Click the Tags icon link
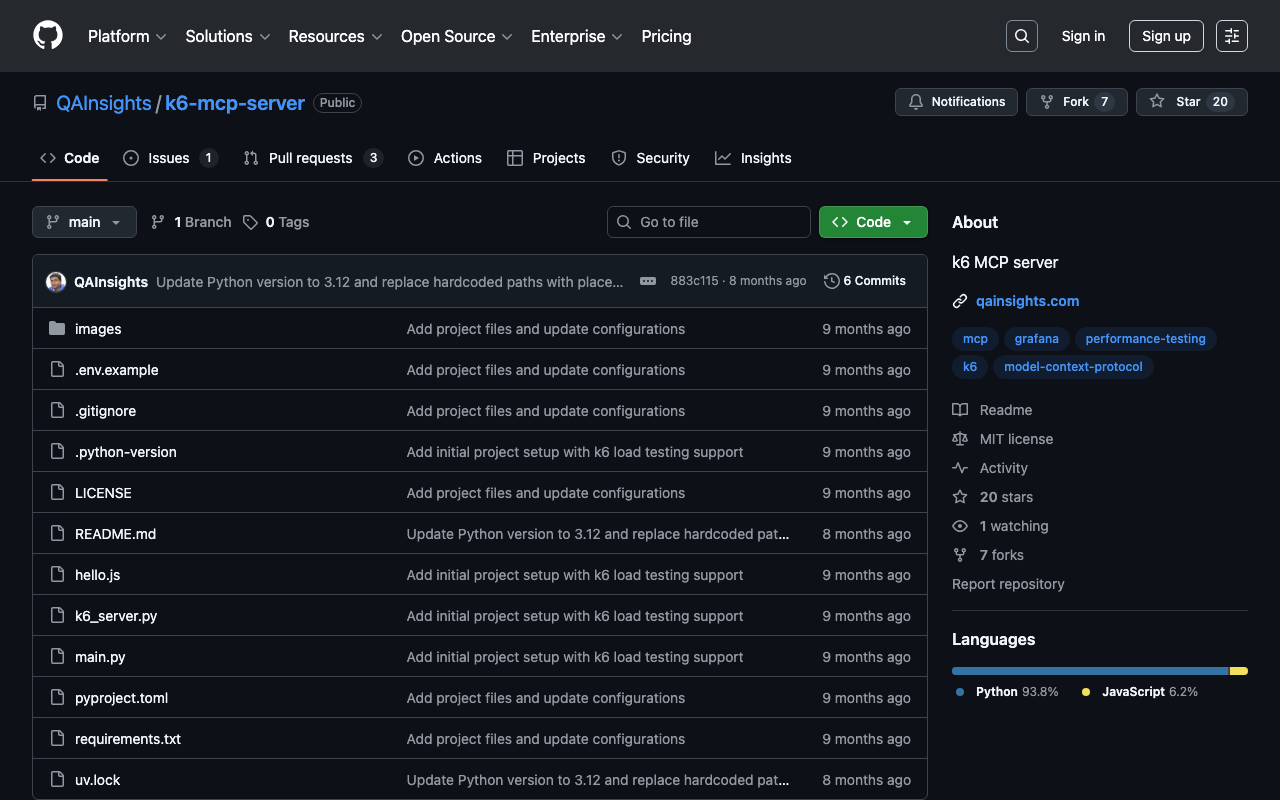Image resolution: width=1280 pixels, height=800 pixels. coord(251,222)
